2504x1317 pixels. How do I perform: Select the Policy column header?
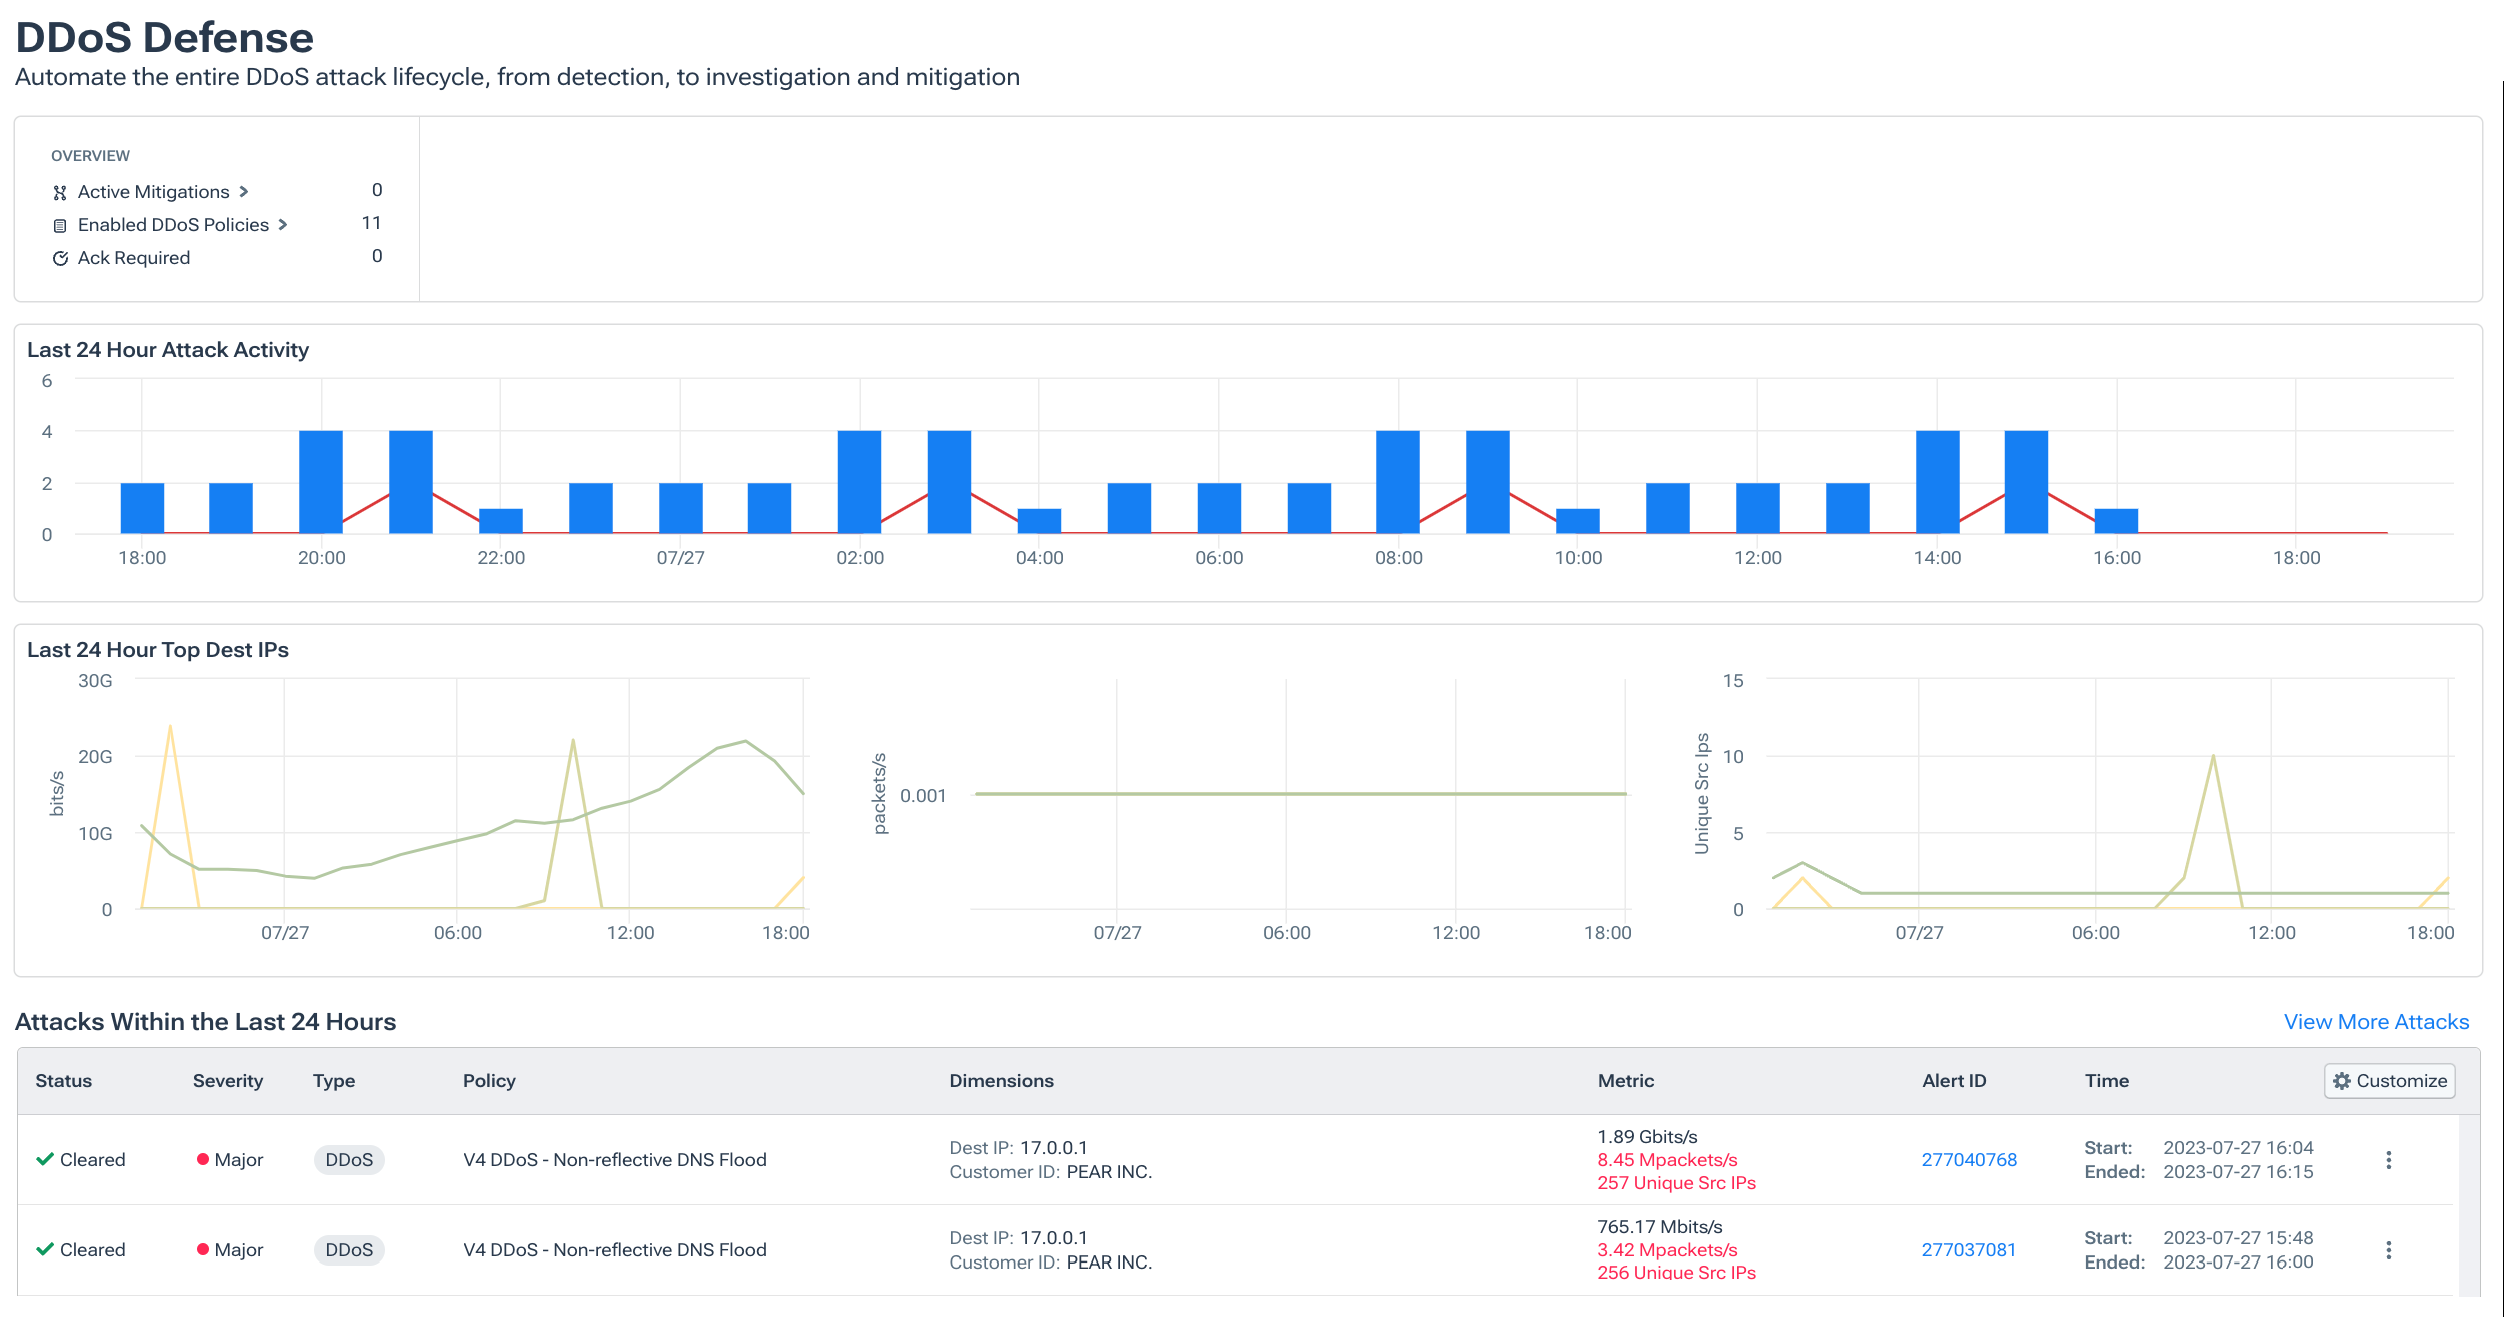(489, 1081)
